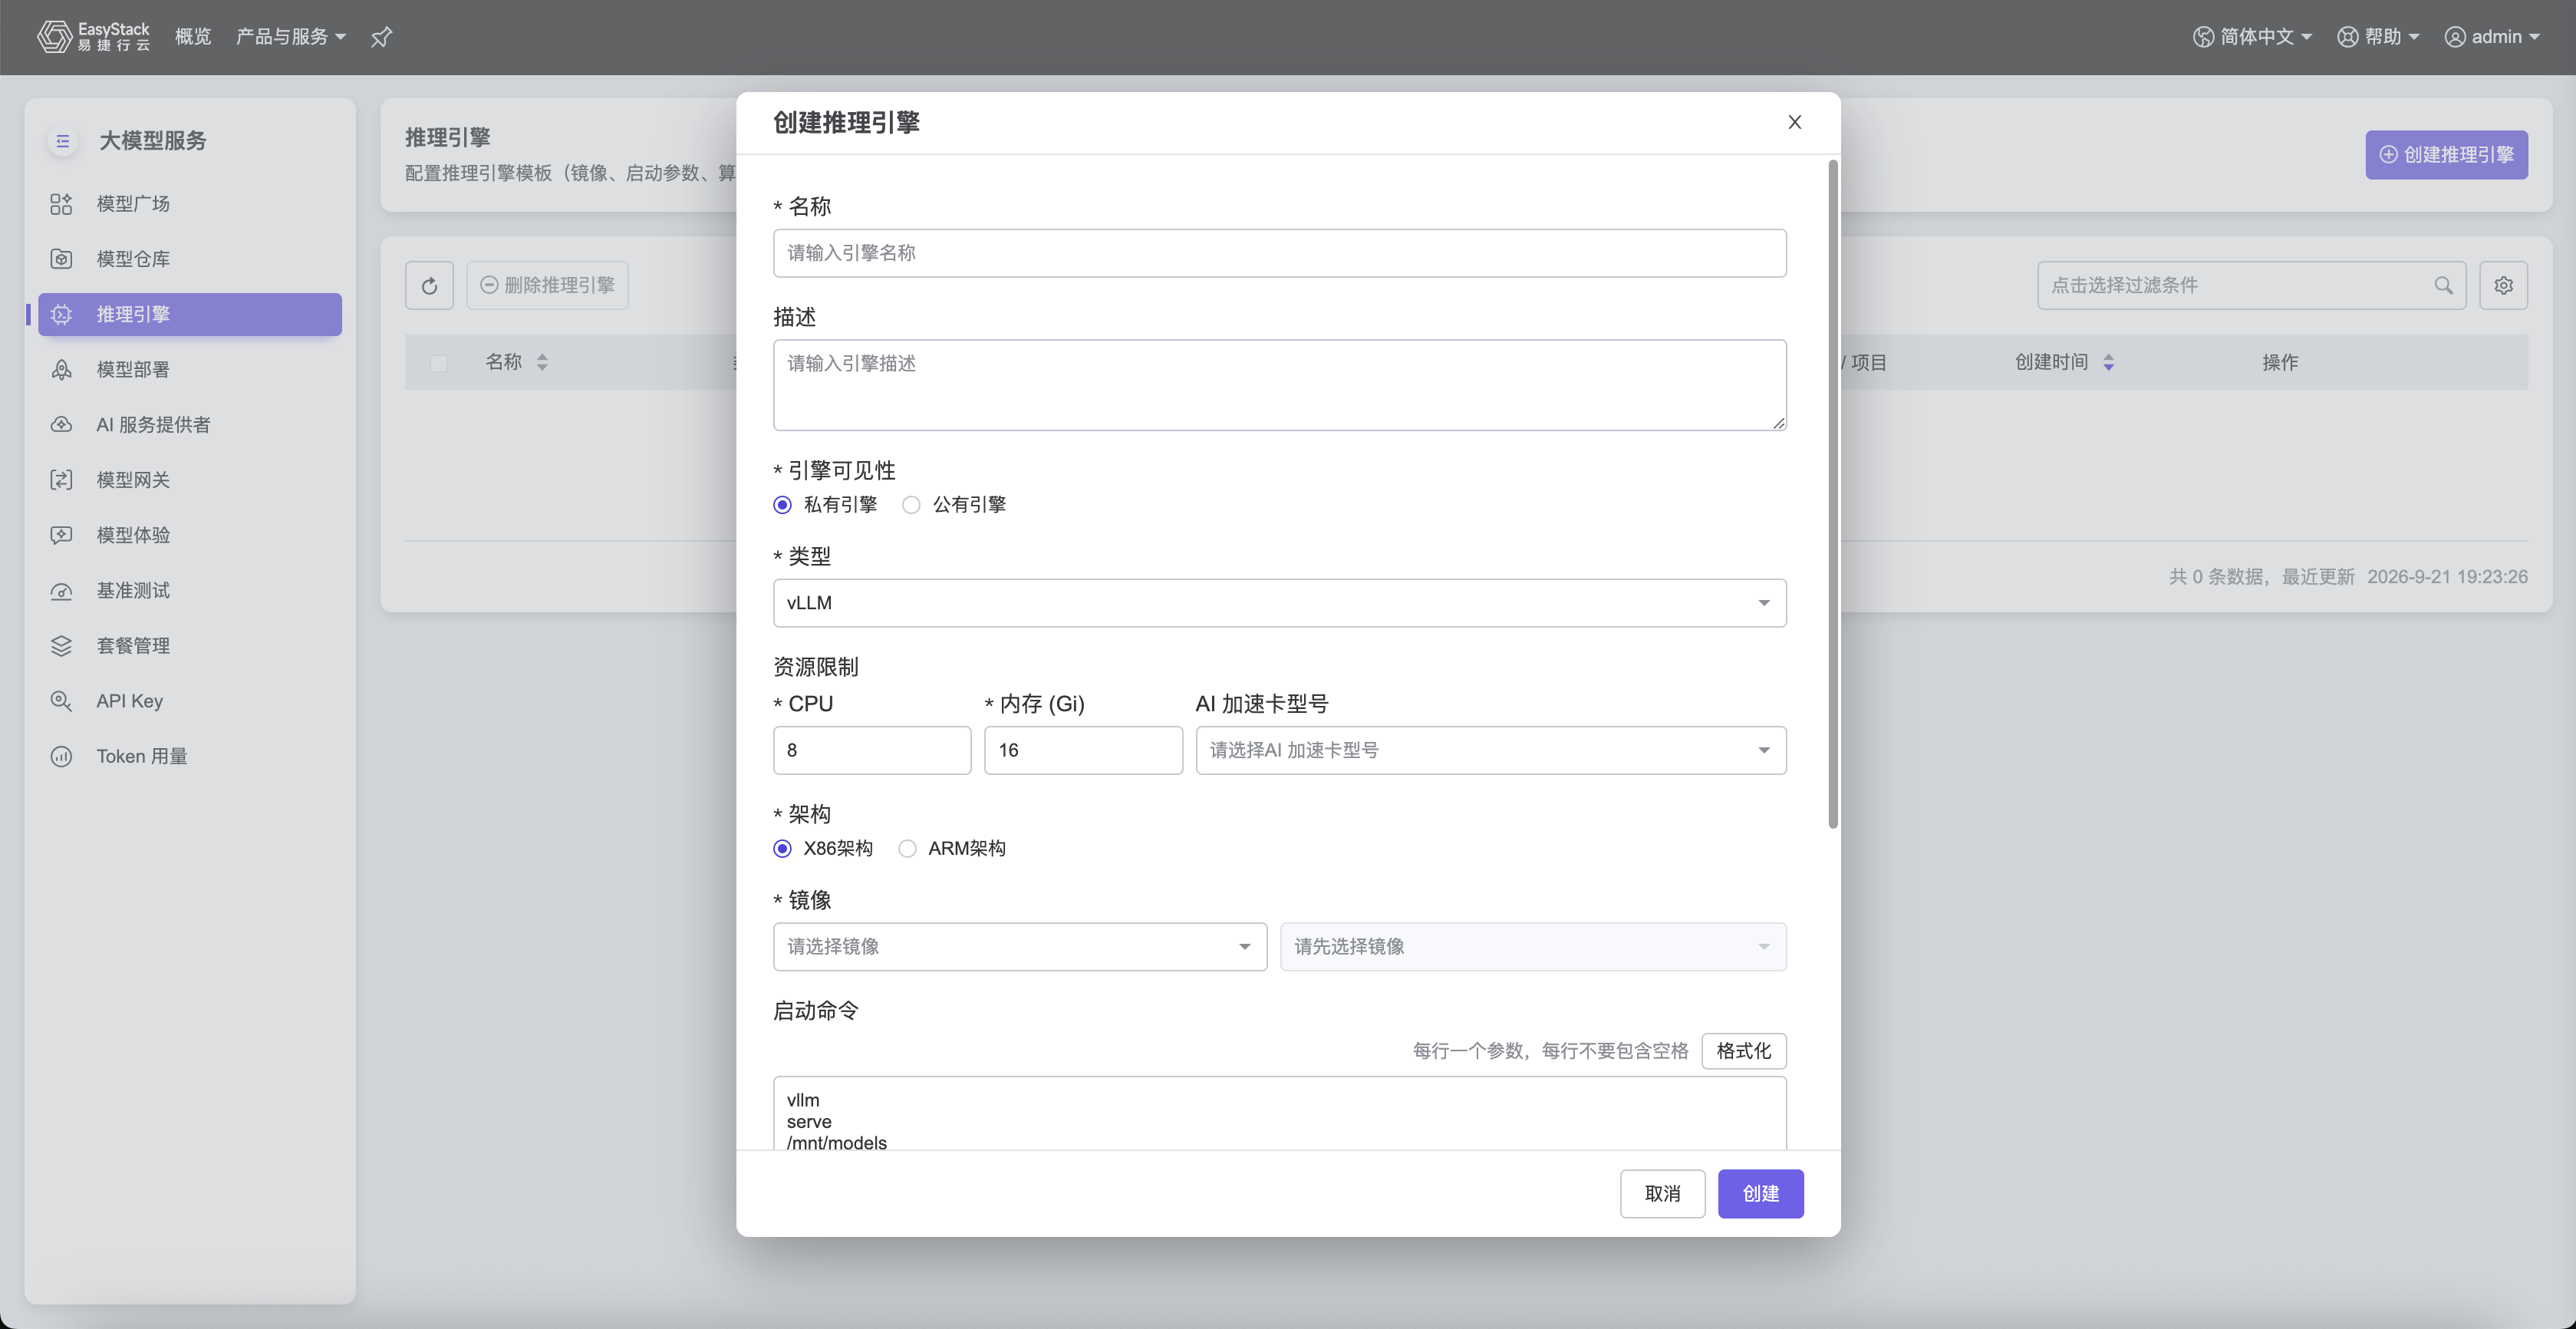The width and height of the screenshot is (2576, 1329).
Task: Open 模型部署 in the sidebar
Action: click(x=190, y=370)
